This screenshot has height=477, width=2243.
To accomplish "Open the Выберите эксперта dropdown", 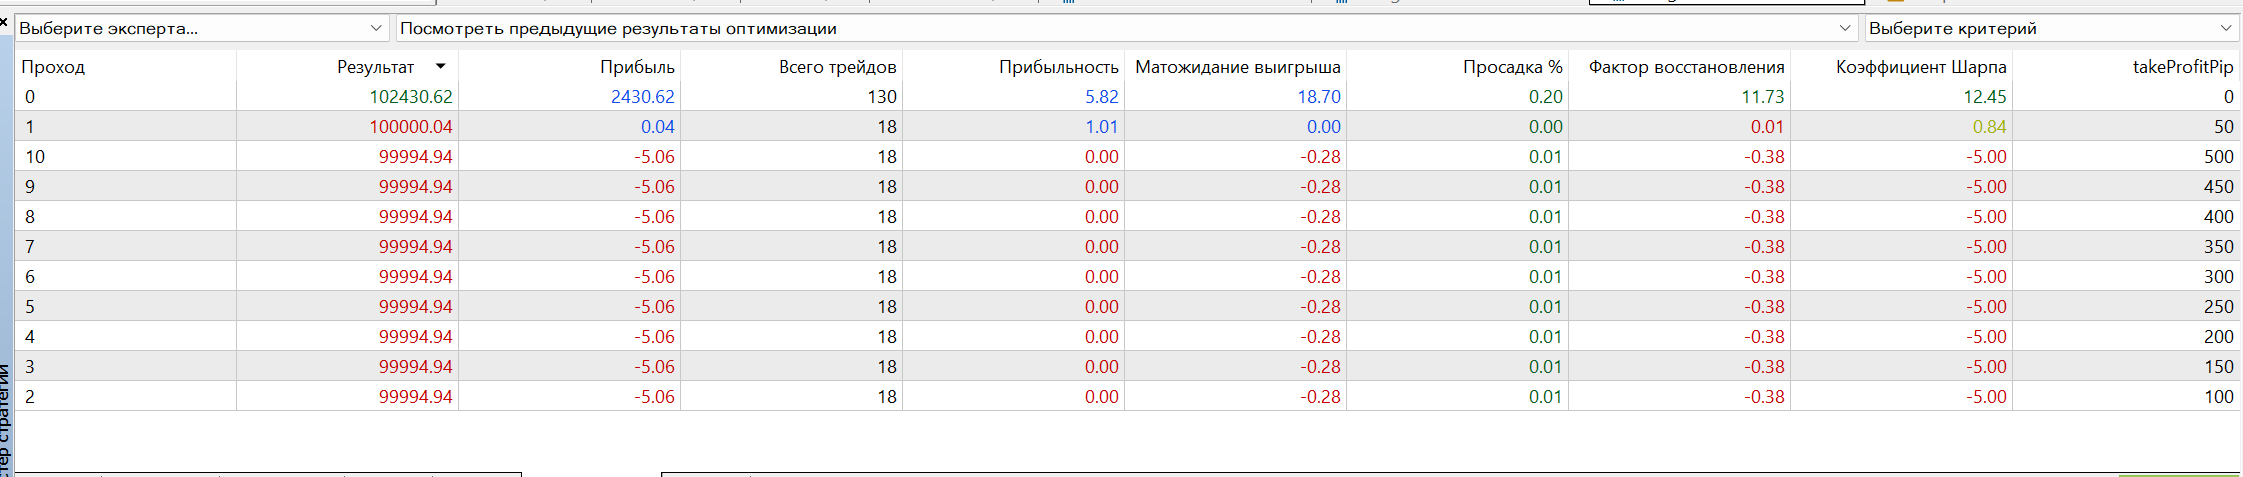I will click(x=376, y=28).
